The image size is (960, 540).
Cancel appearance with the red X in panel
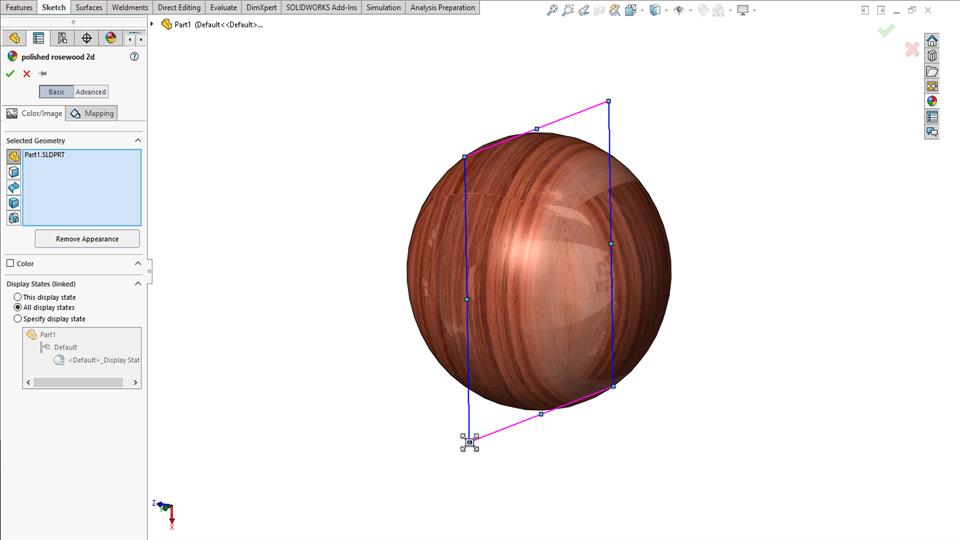point(27,73)
